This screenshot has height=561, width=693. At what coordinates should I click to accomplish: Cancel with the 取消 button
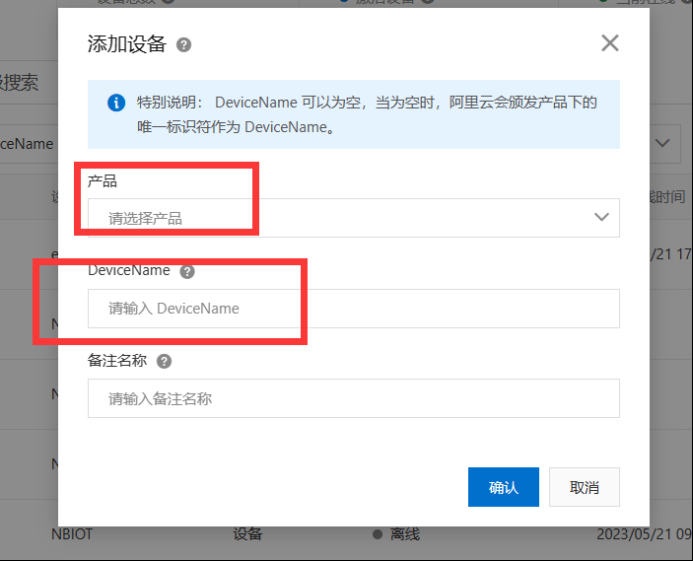[x=584, y=487]
